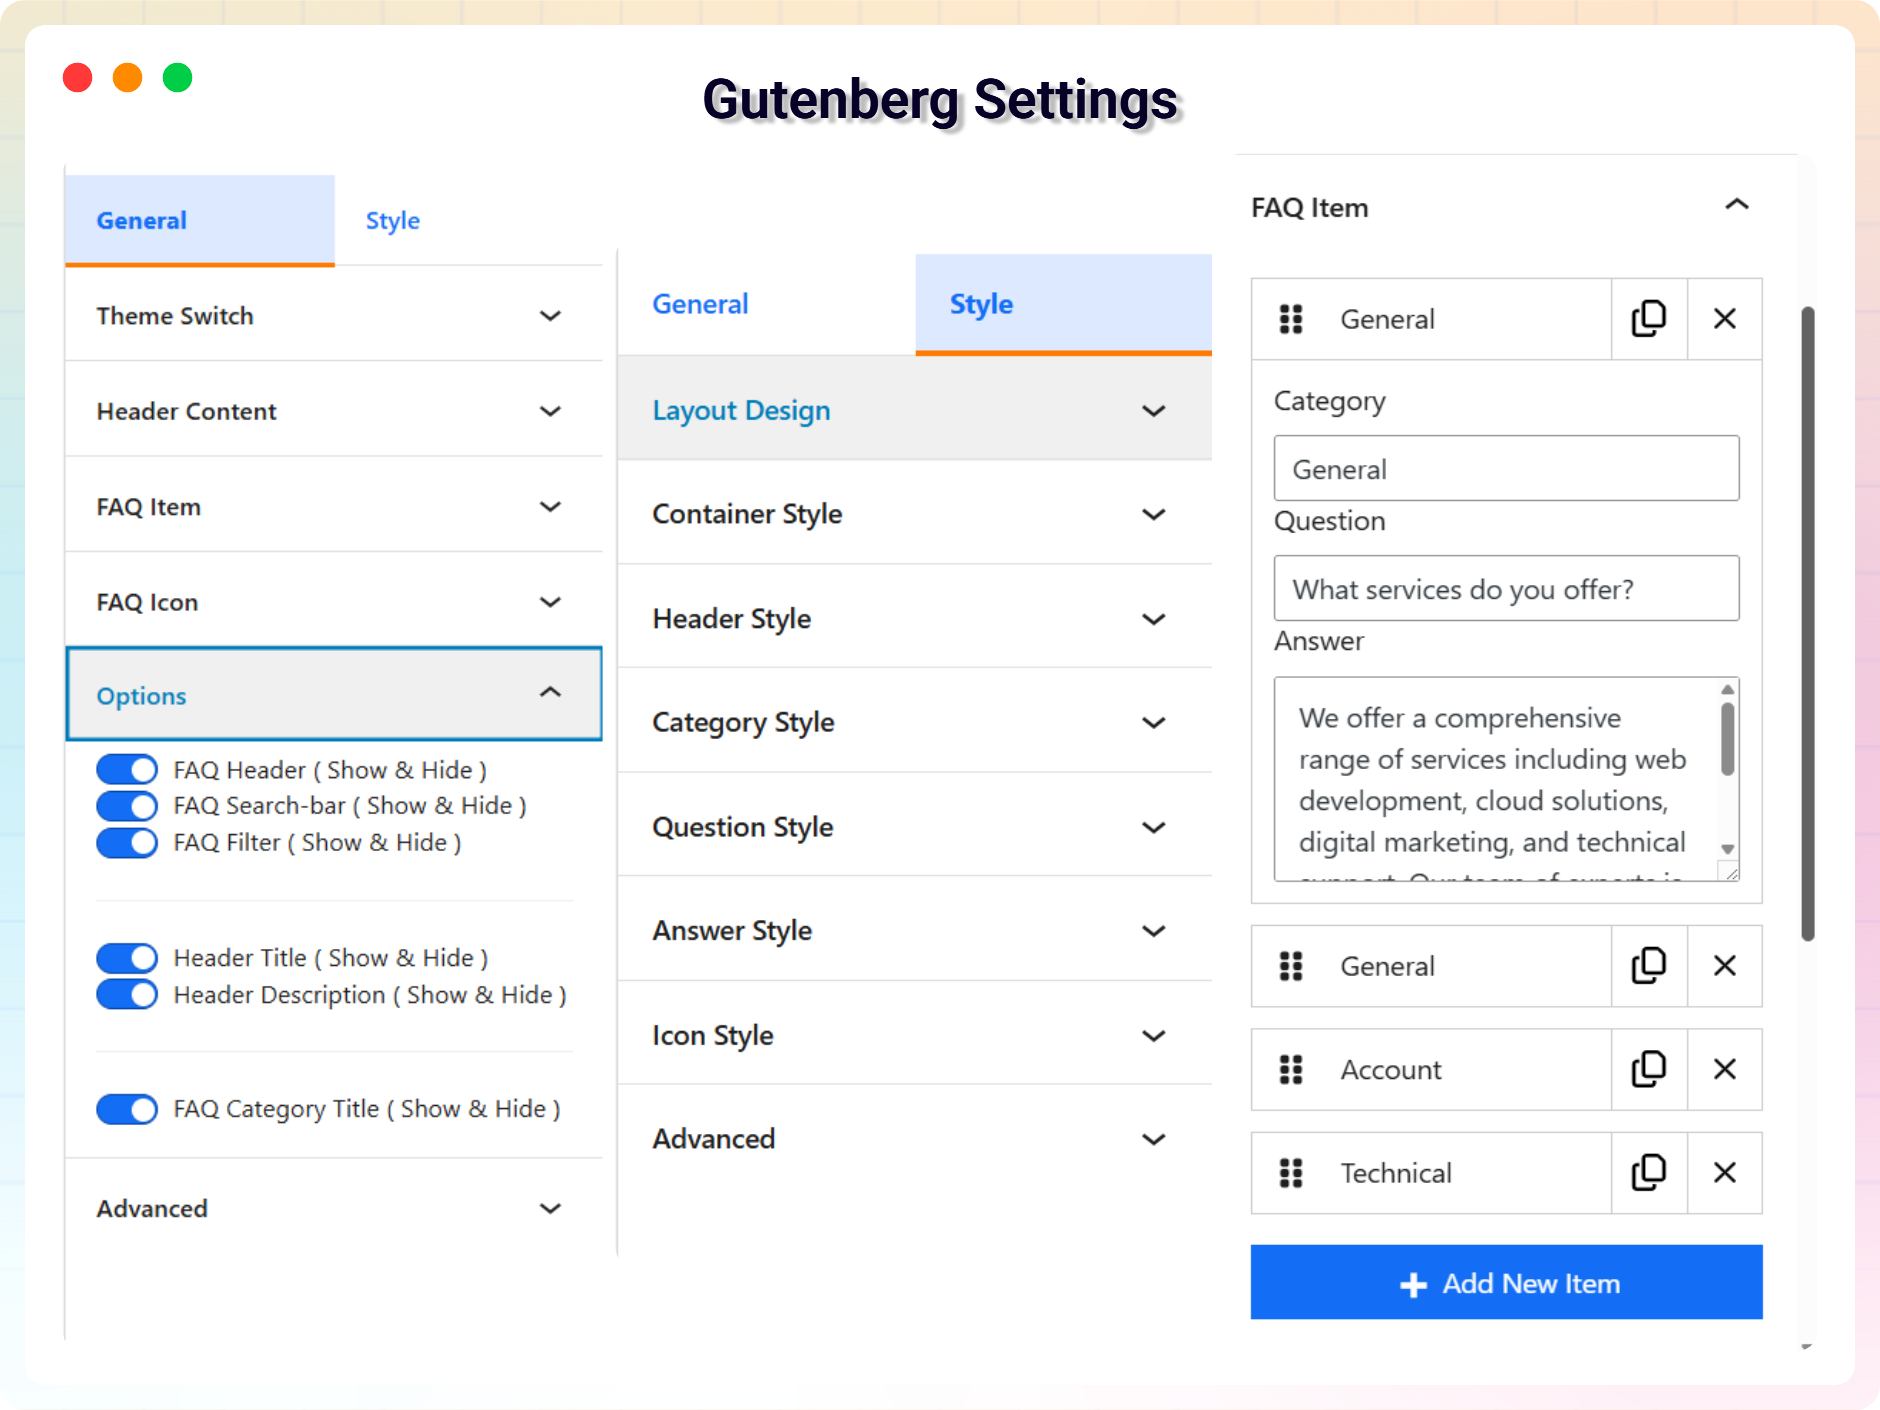Click drag handle of Account item

tap(1291, 1069)
